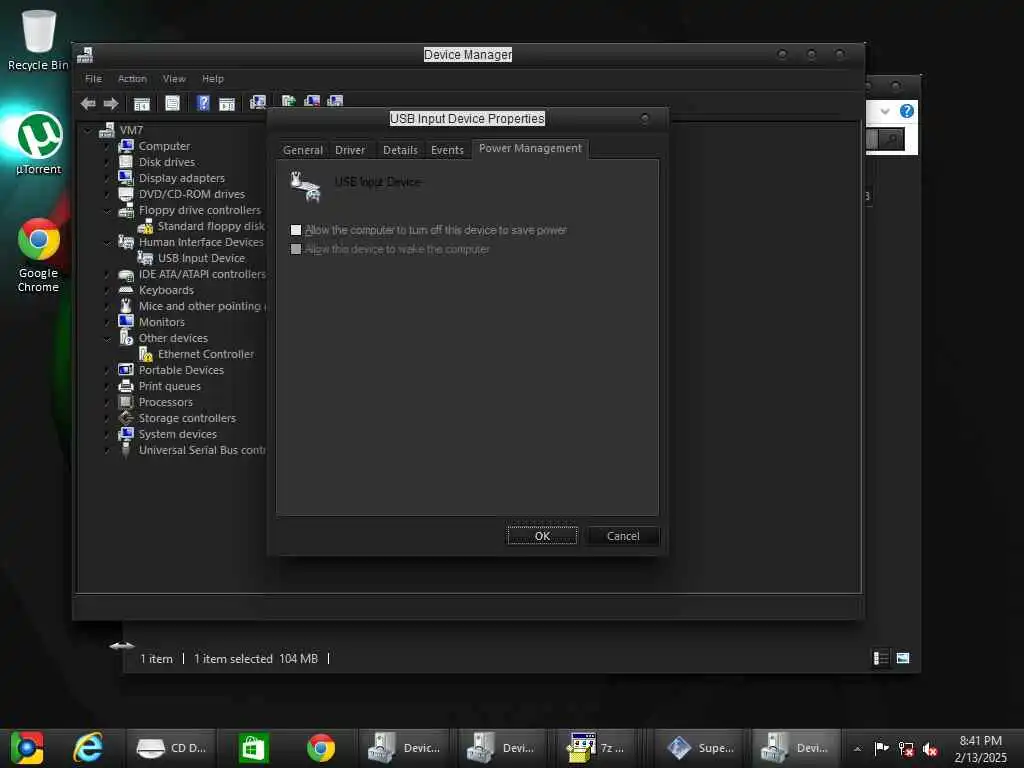
Task: Expand the Display adapters category
Action: pos(107,178)
